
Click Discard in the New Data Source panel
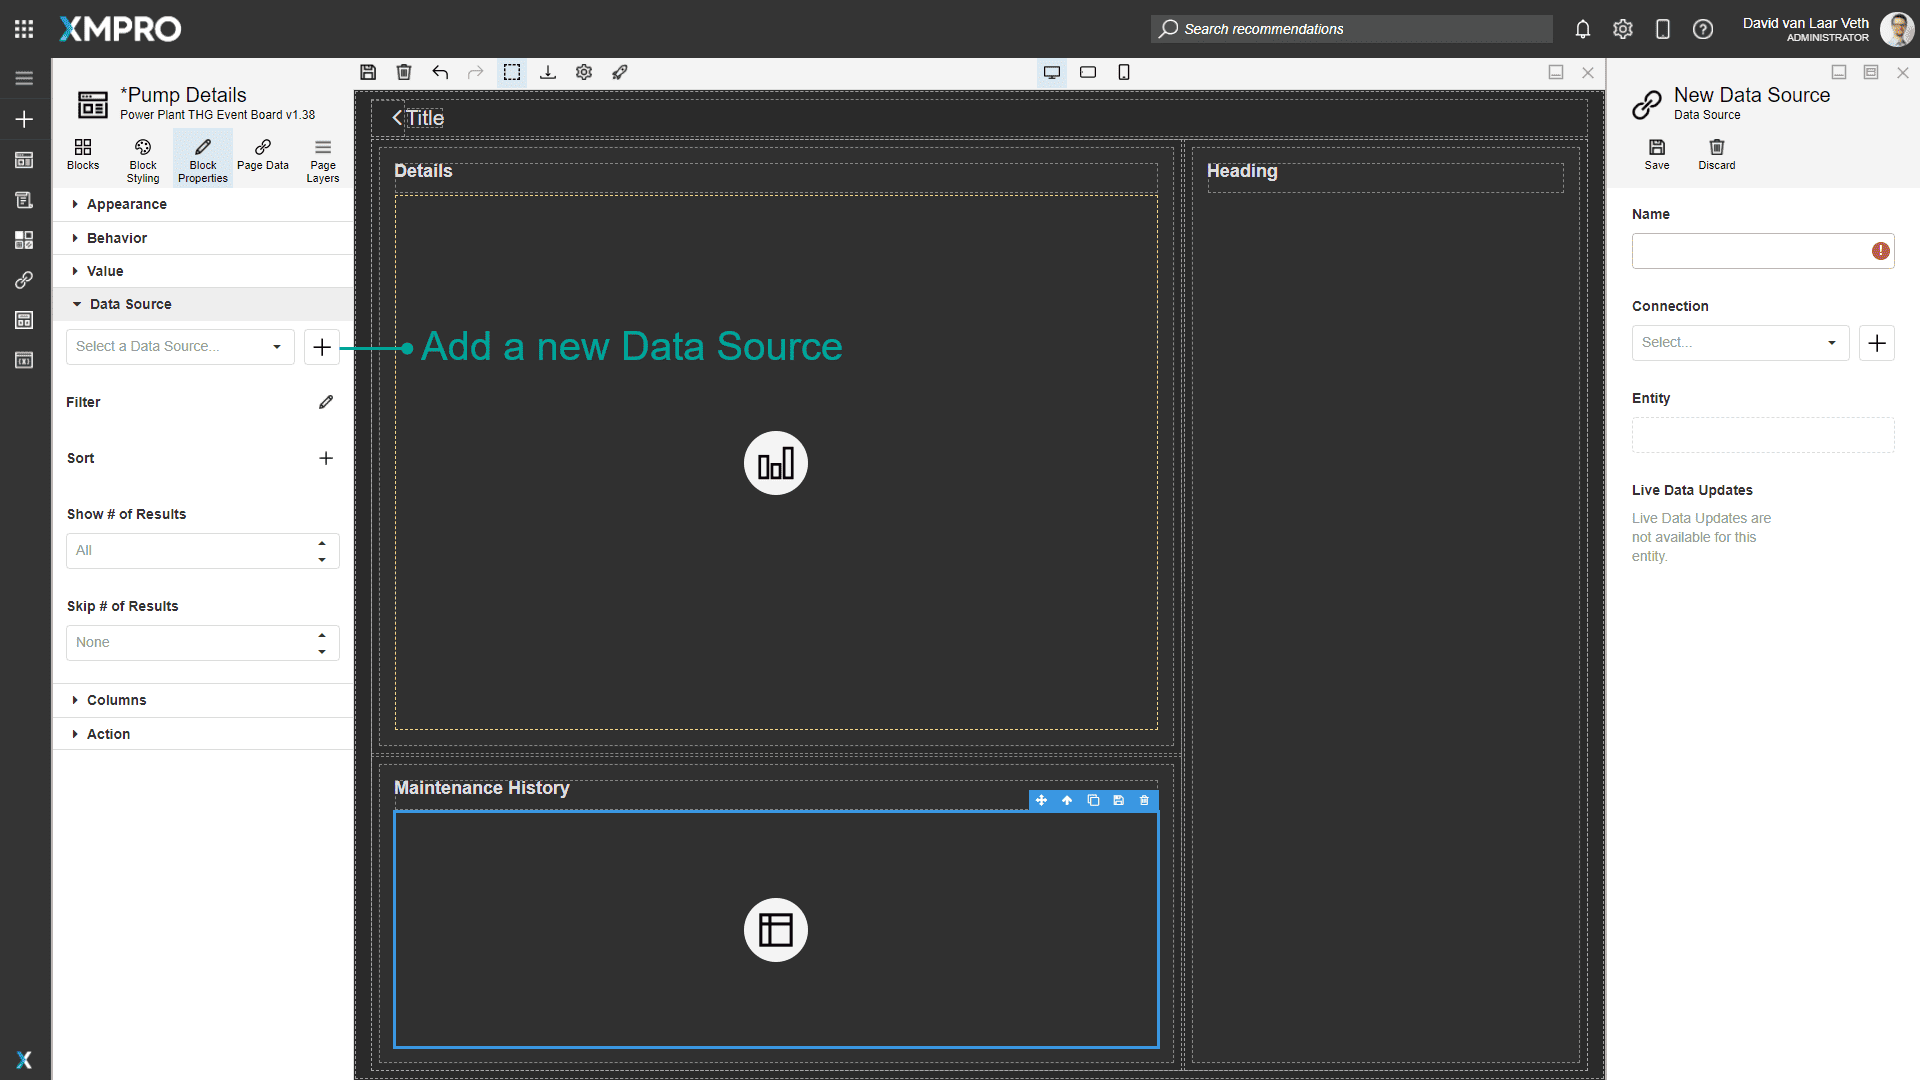1716,154
